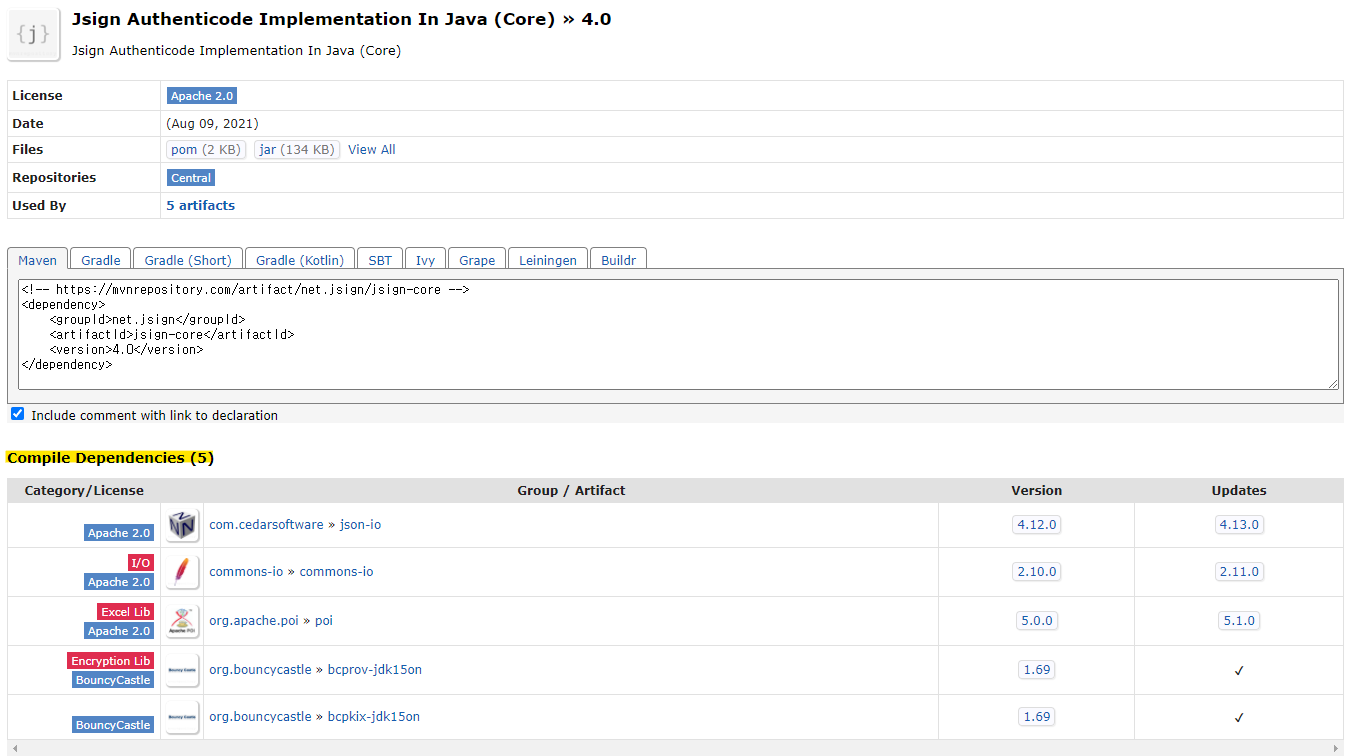The width and height of the screenshot is (1346, 756).
Task: Open the Apache POI logo icon
Action: [183, 621]
